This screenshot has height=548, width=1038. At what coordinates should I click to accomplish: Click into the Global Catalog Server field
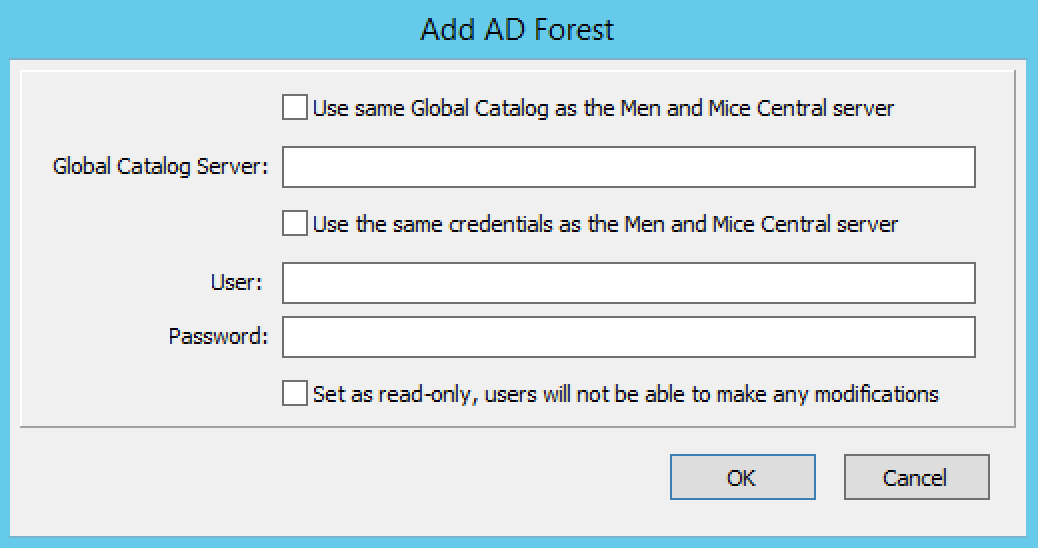tap(629, 167)
